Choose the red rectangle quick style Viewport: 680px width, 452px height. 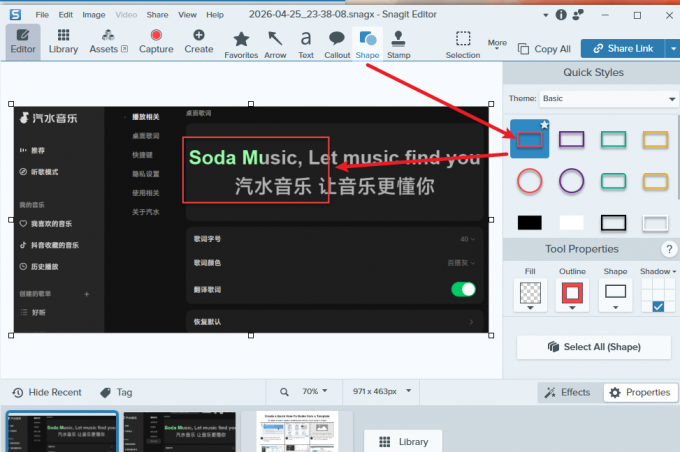coord(530,139)
